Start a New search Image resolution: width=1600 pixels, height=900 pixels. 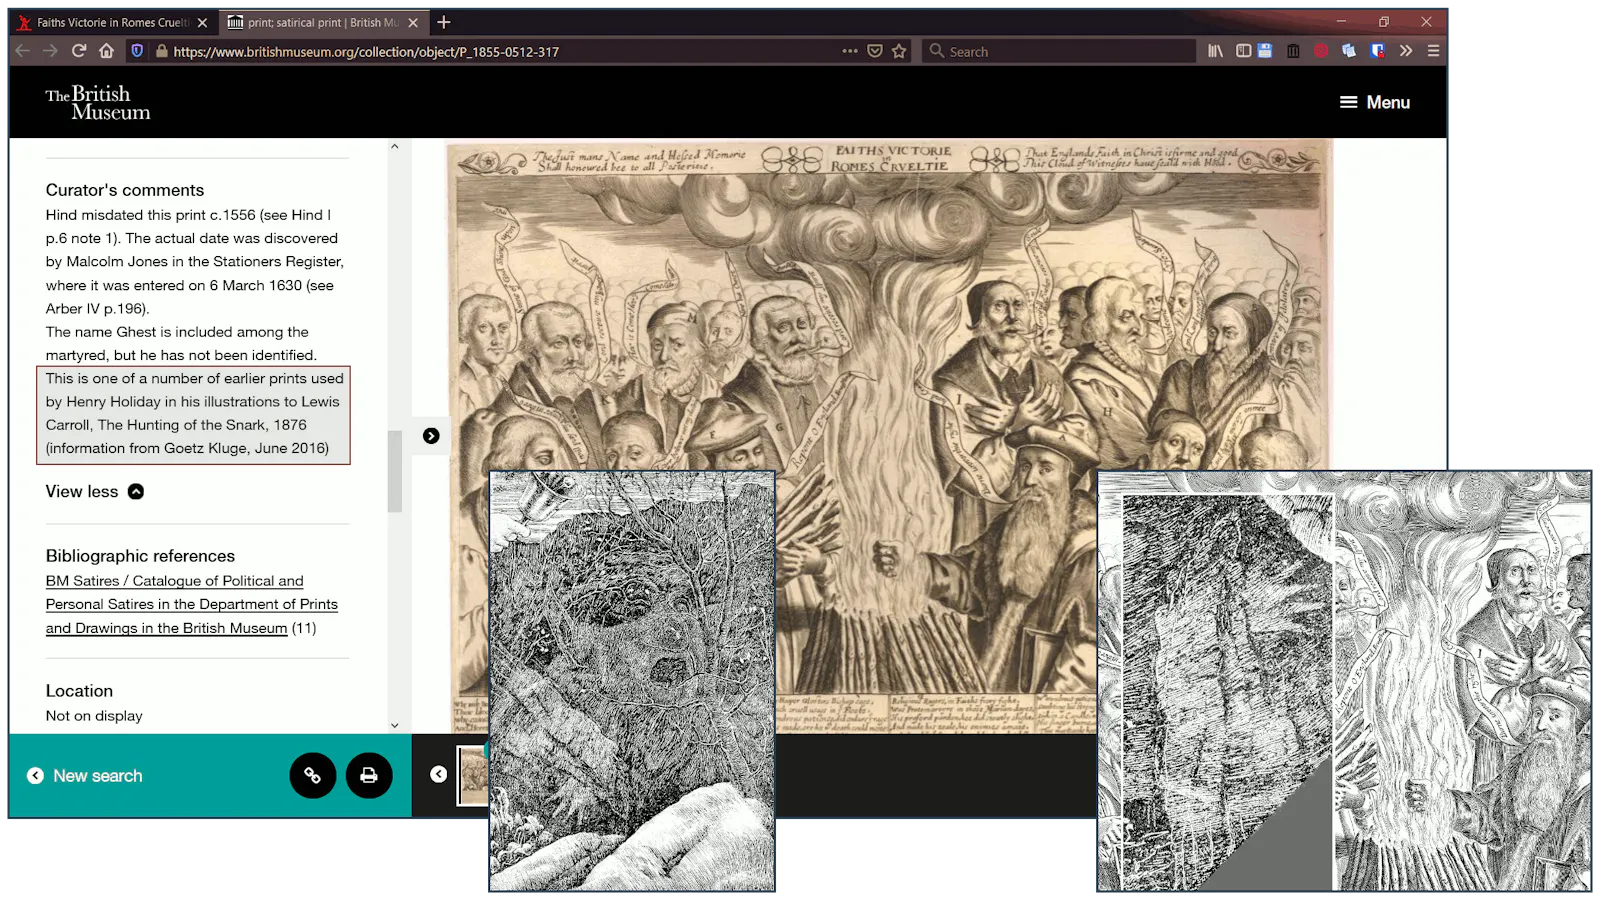85,776
